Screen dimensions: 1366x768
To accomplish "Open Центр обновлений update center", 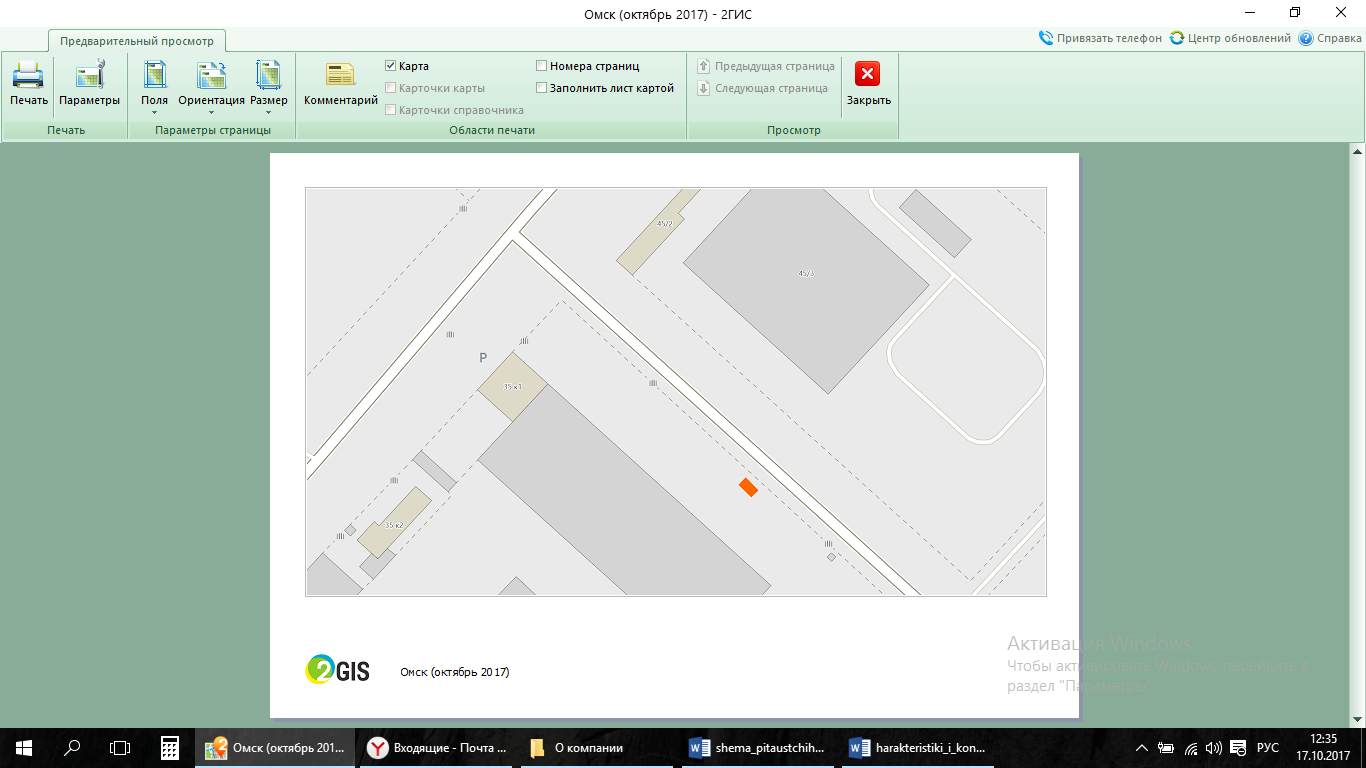I will pos(1177,38).
